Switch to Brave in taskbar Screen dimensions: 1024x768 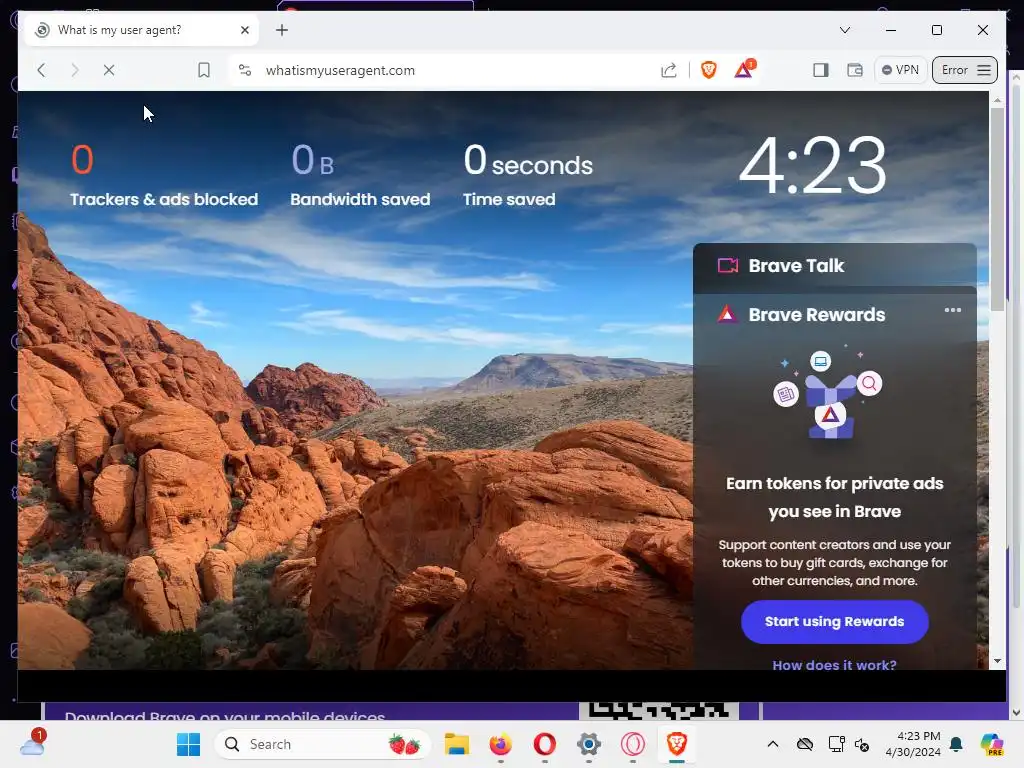click(677, 744)
